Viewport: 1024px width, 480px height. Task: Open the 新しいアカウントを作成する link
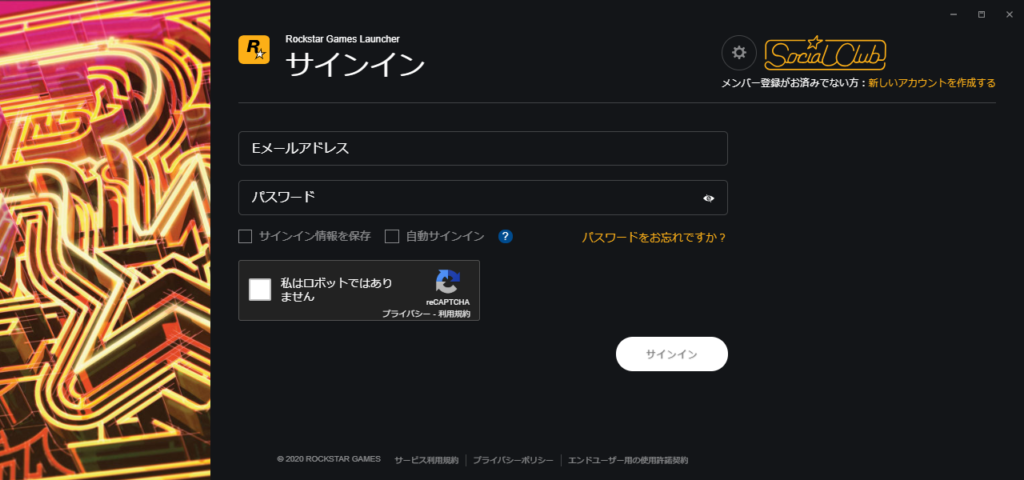click(x=931, y=83)
